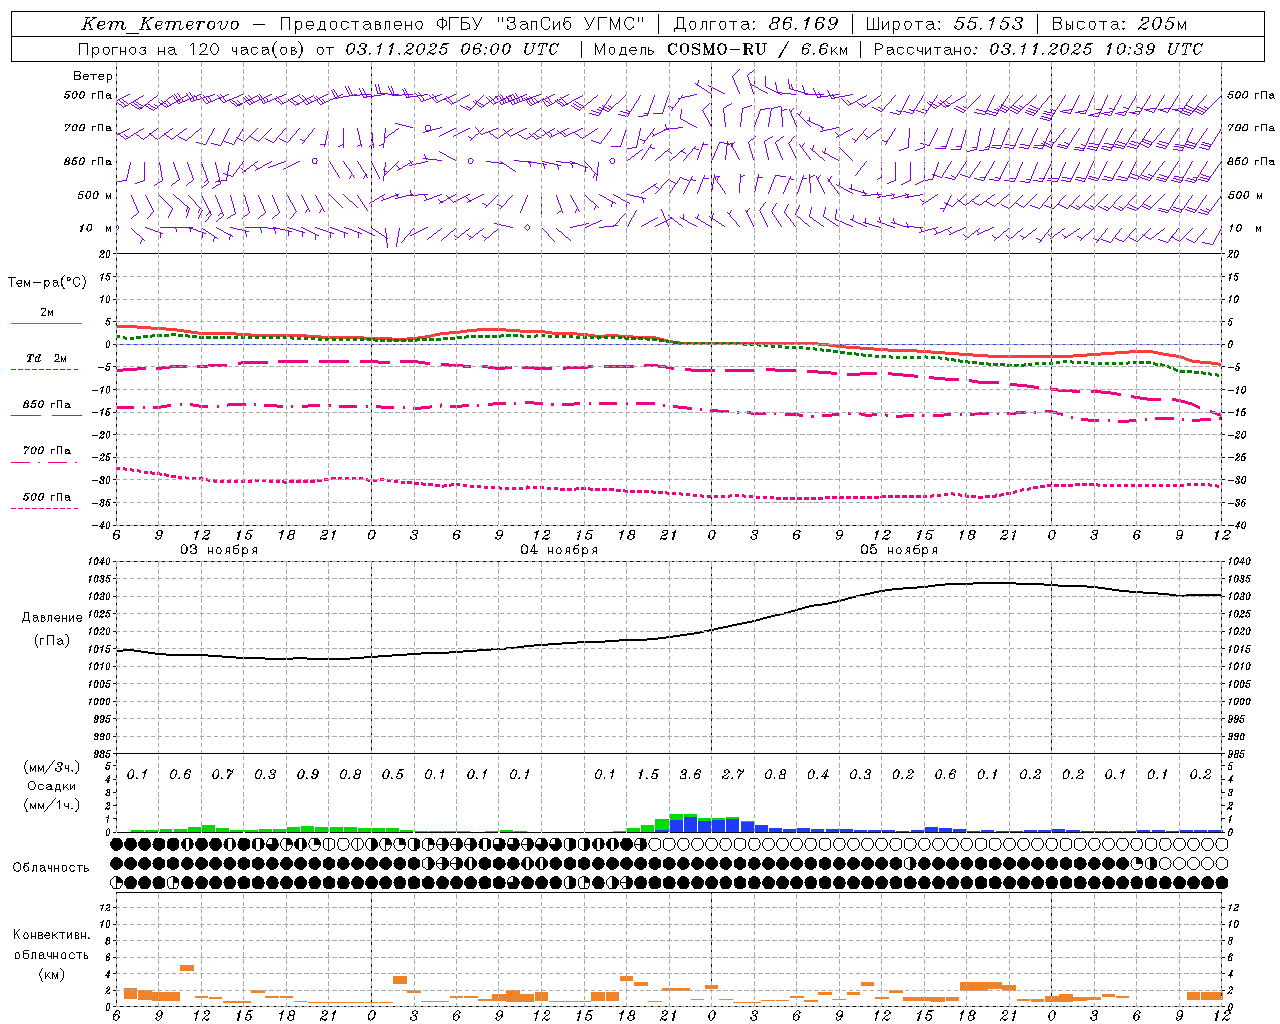Click the 'Td 2м' dew point legend entry
1280x1024 pixels.
point(47,358)
